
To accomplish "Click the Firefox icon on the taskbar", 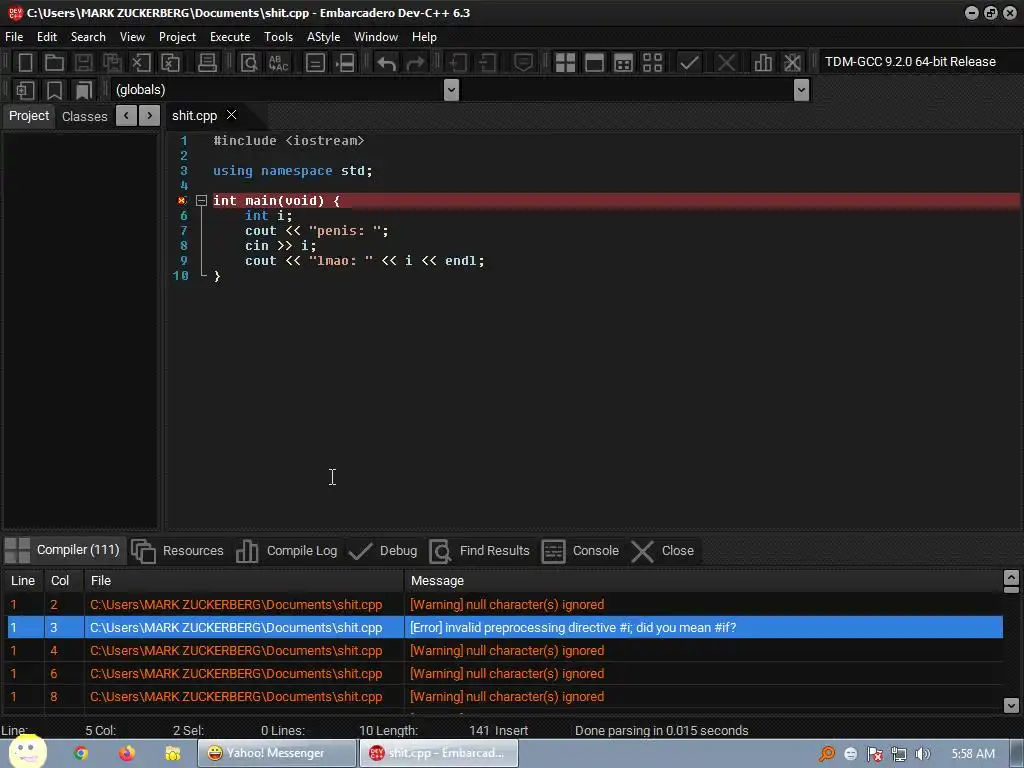I will point(127,753).
